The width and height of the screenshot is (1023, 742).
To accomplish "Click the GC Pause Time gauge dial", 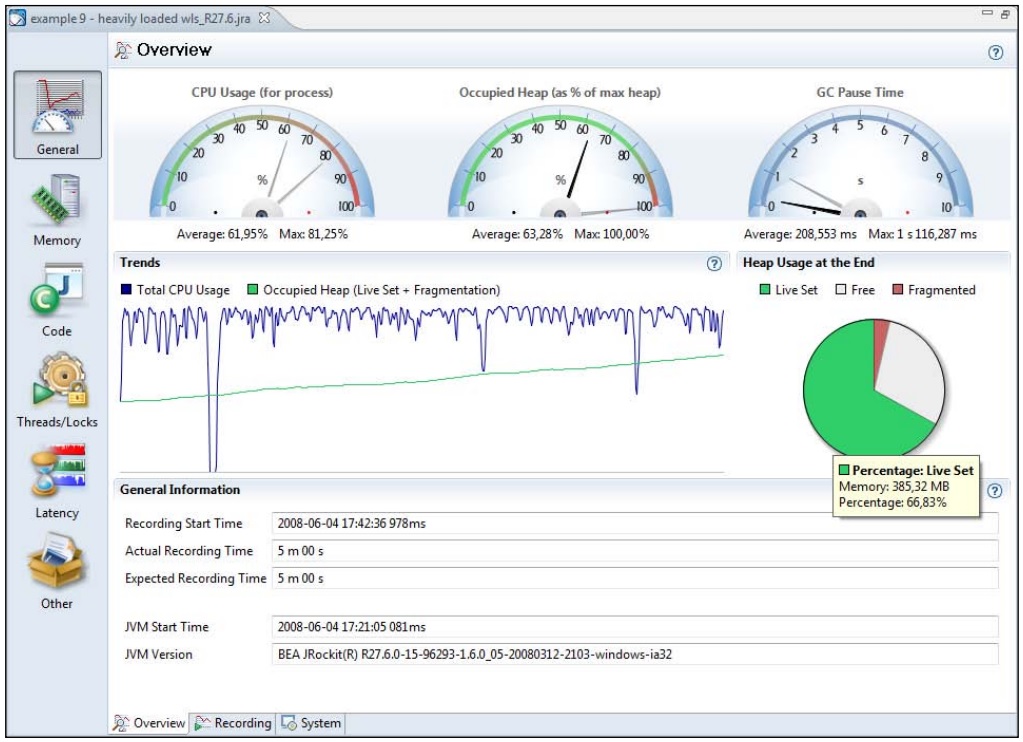I will (x=860, y=163).
